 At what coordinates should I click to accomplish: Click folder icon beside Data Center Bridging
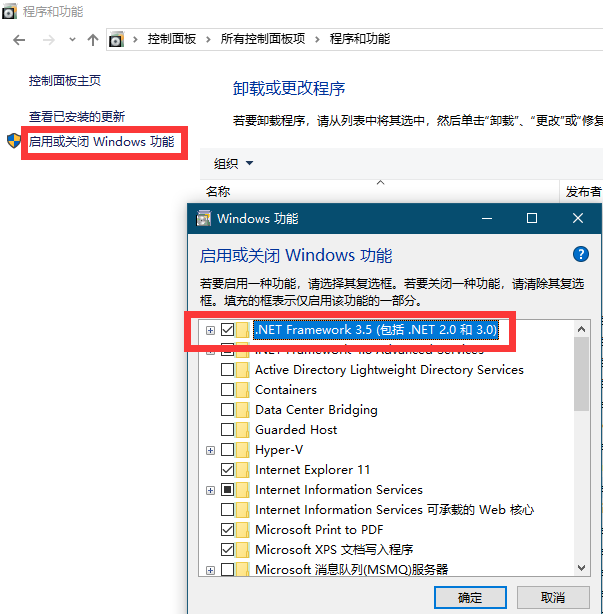242,409
